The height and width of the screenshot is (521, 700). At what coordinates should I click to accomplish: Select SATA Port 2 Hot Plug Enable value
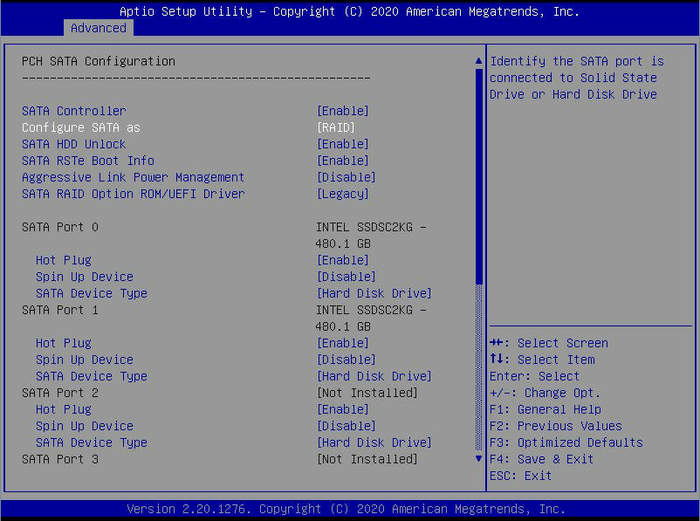click(x=342, y=409)
